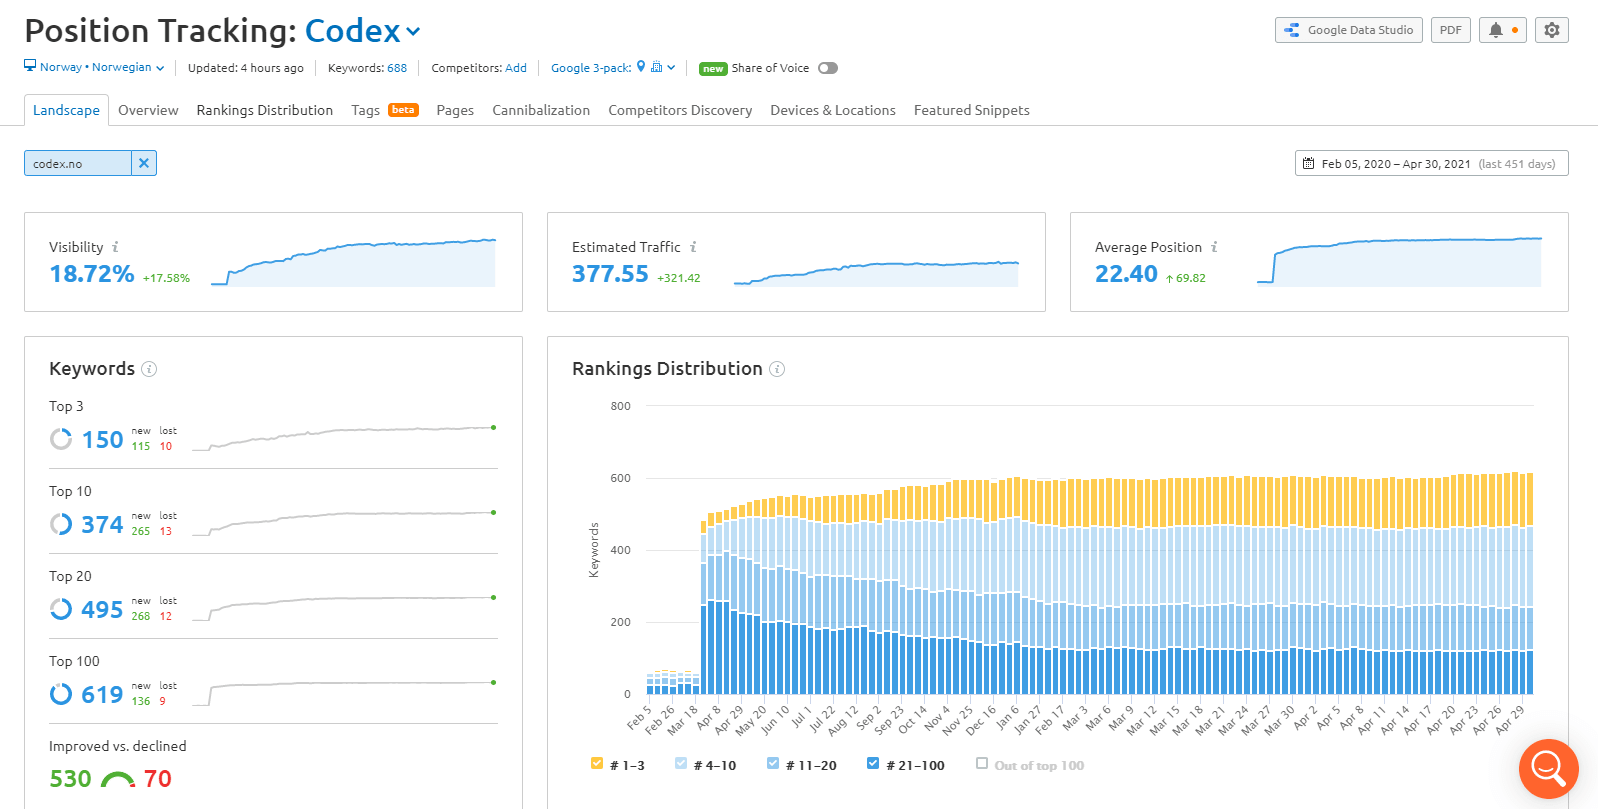This screenshot has width=1598, height=809.
Task: Click the Estimated Traffic info icon
Action: [693, 247]
